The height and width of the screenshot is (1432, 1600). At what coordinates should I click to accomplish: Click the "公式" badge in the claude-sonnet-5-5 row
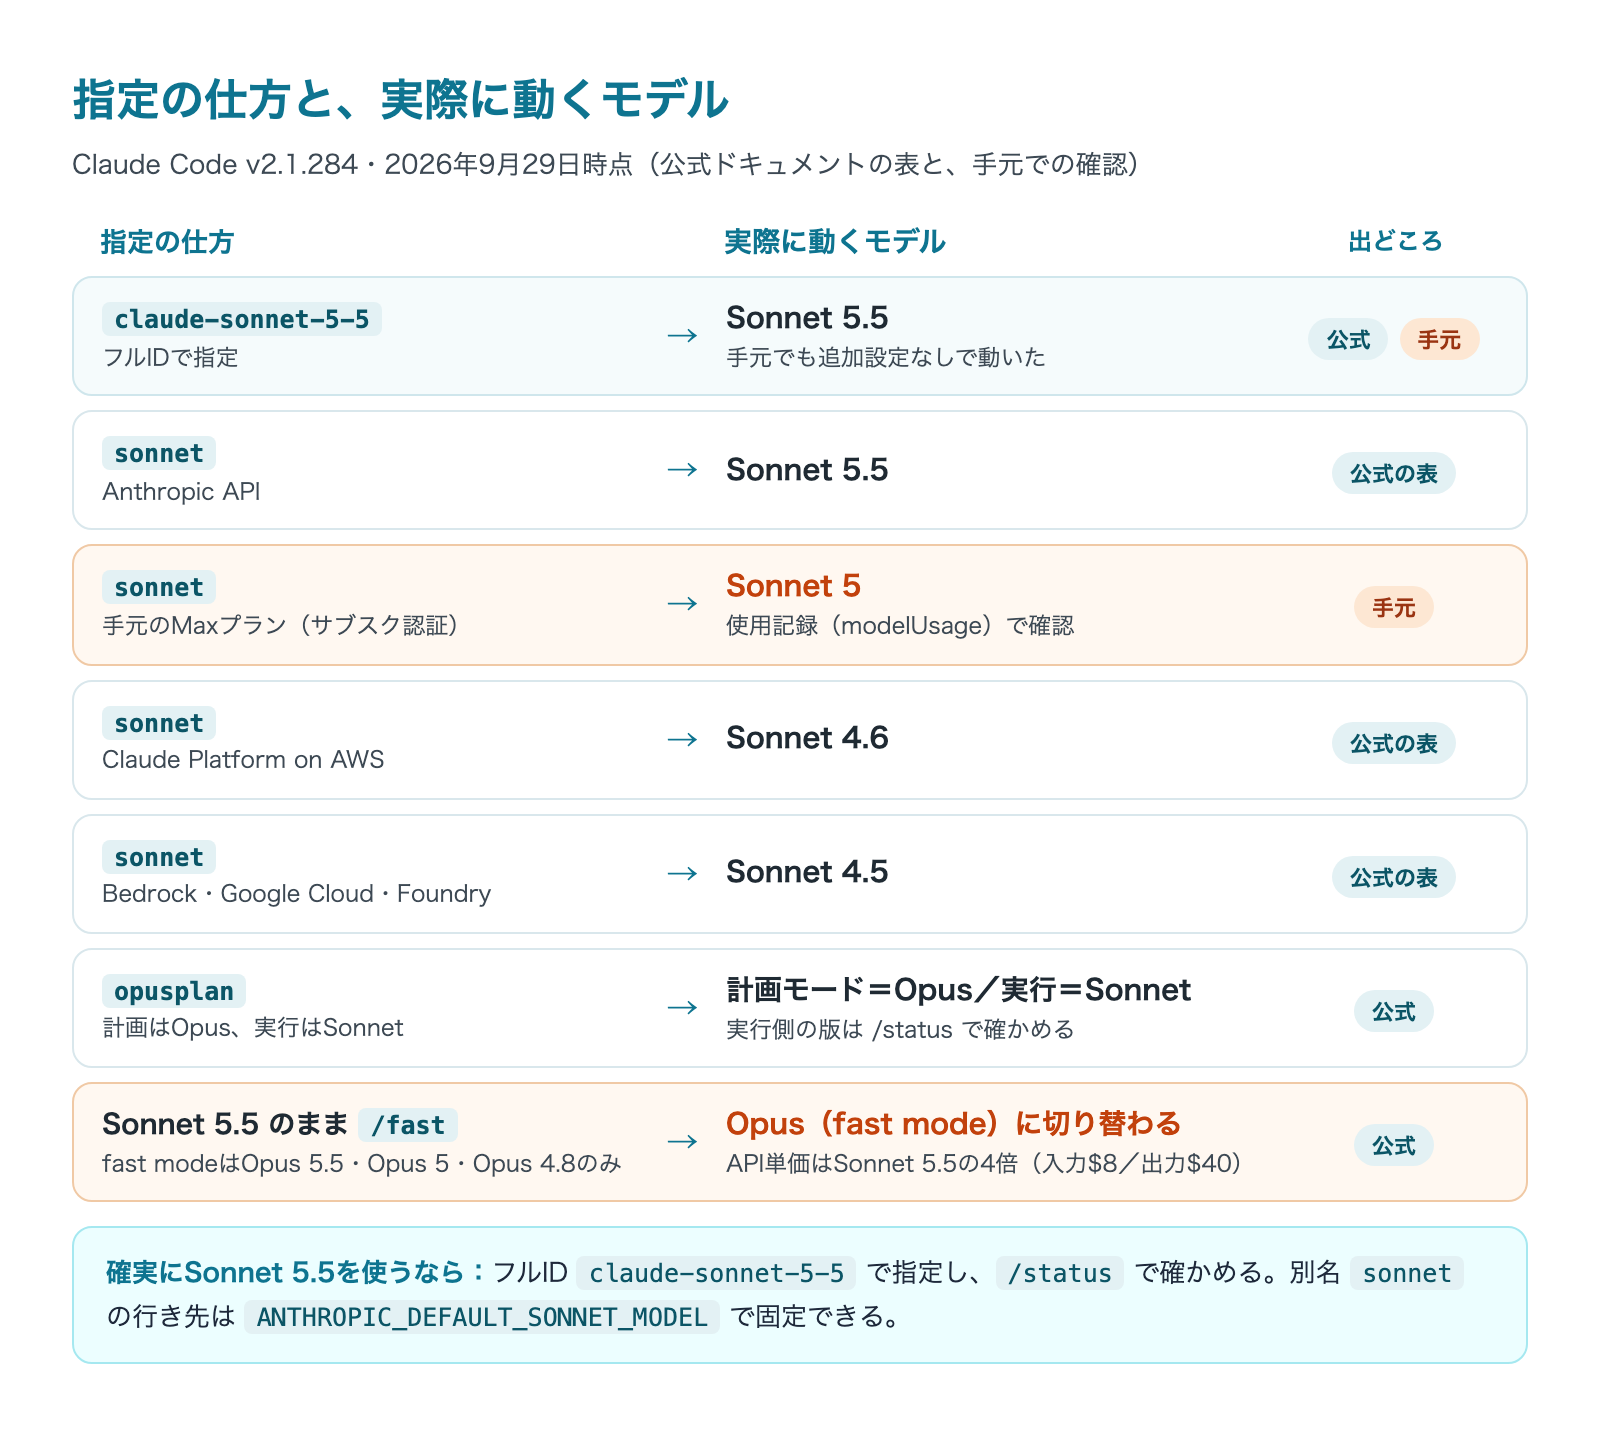pyautogui.click(x=1348, y=340)
